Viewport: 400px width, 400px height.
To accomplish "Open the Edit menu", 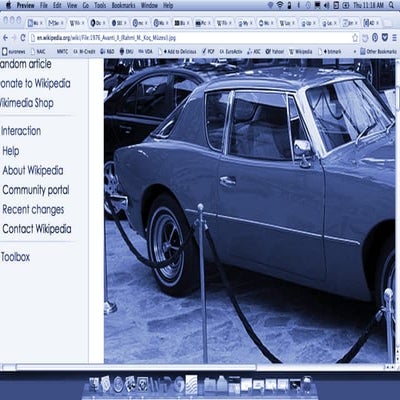I will (x=57, y=5).
